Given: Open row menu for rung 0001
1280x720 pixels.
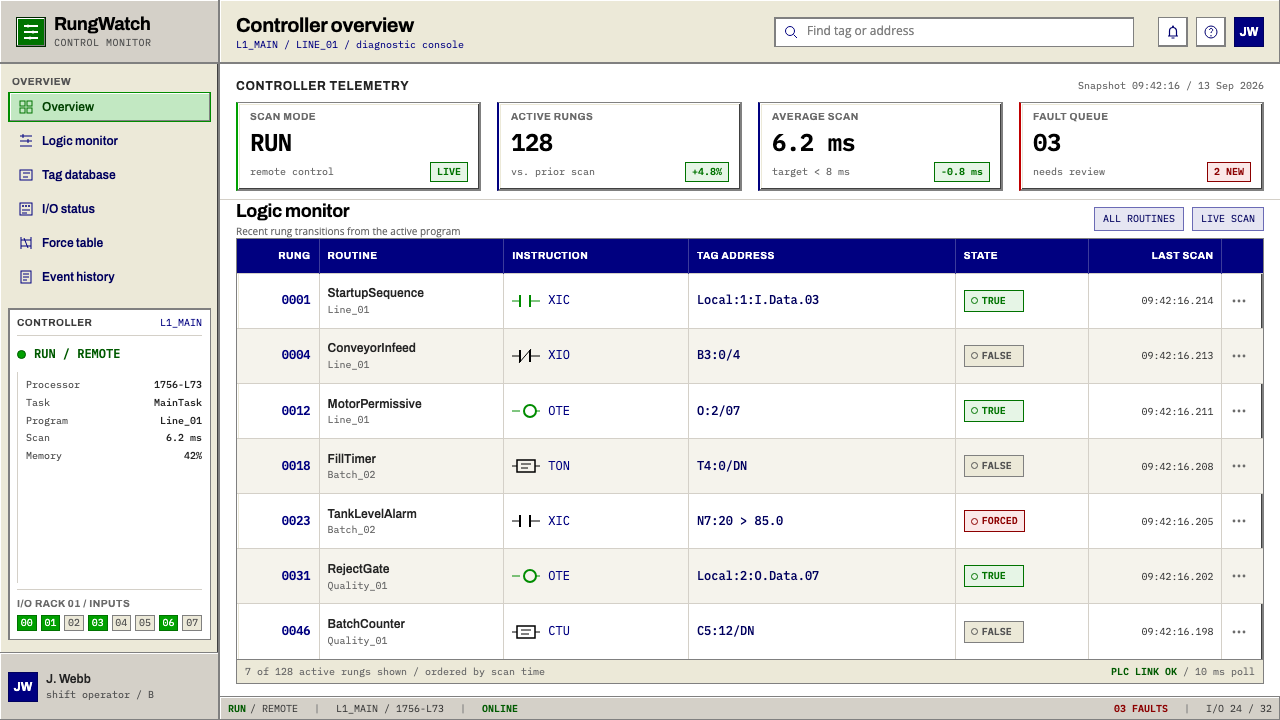Looking at the screenshot, I should point(1239,300).
